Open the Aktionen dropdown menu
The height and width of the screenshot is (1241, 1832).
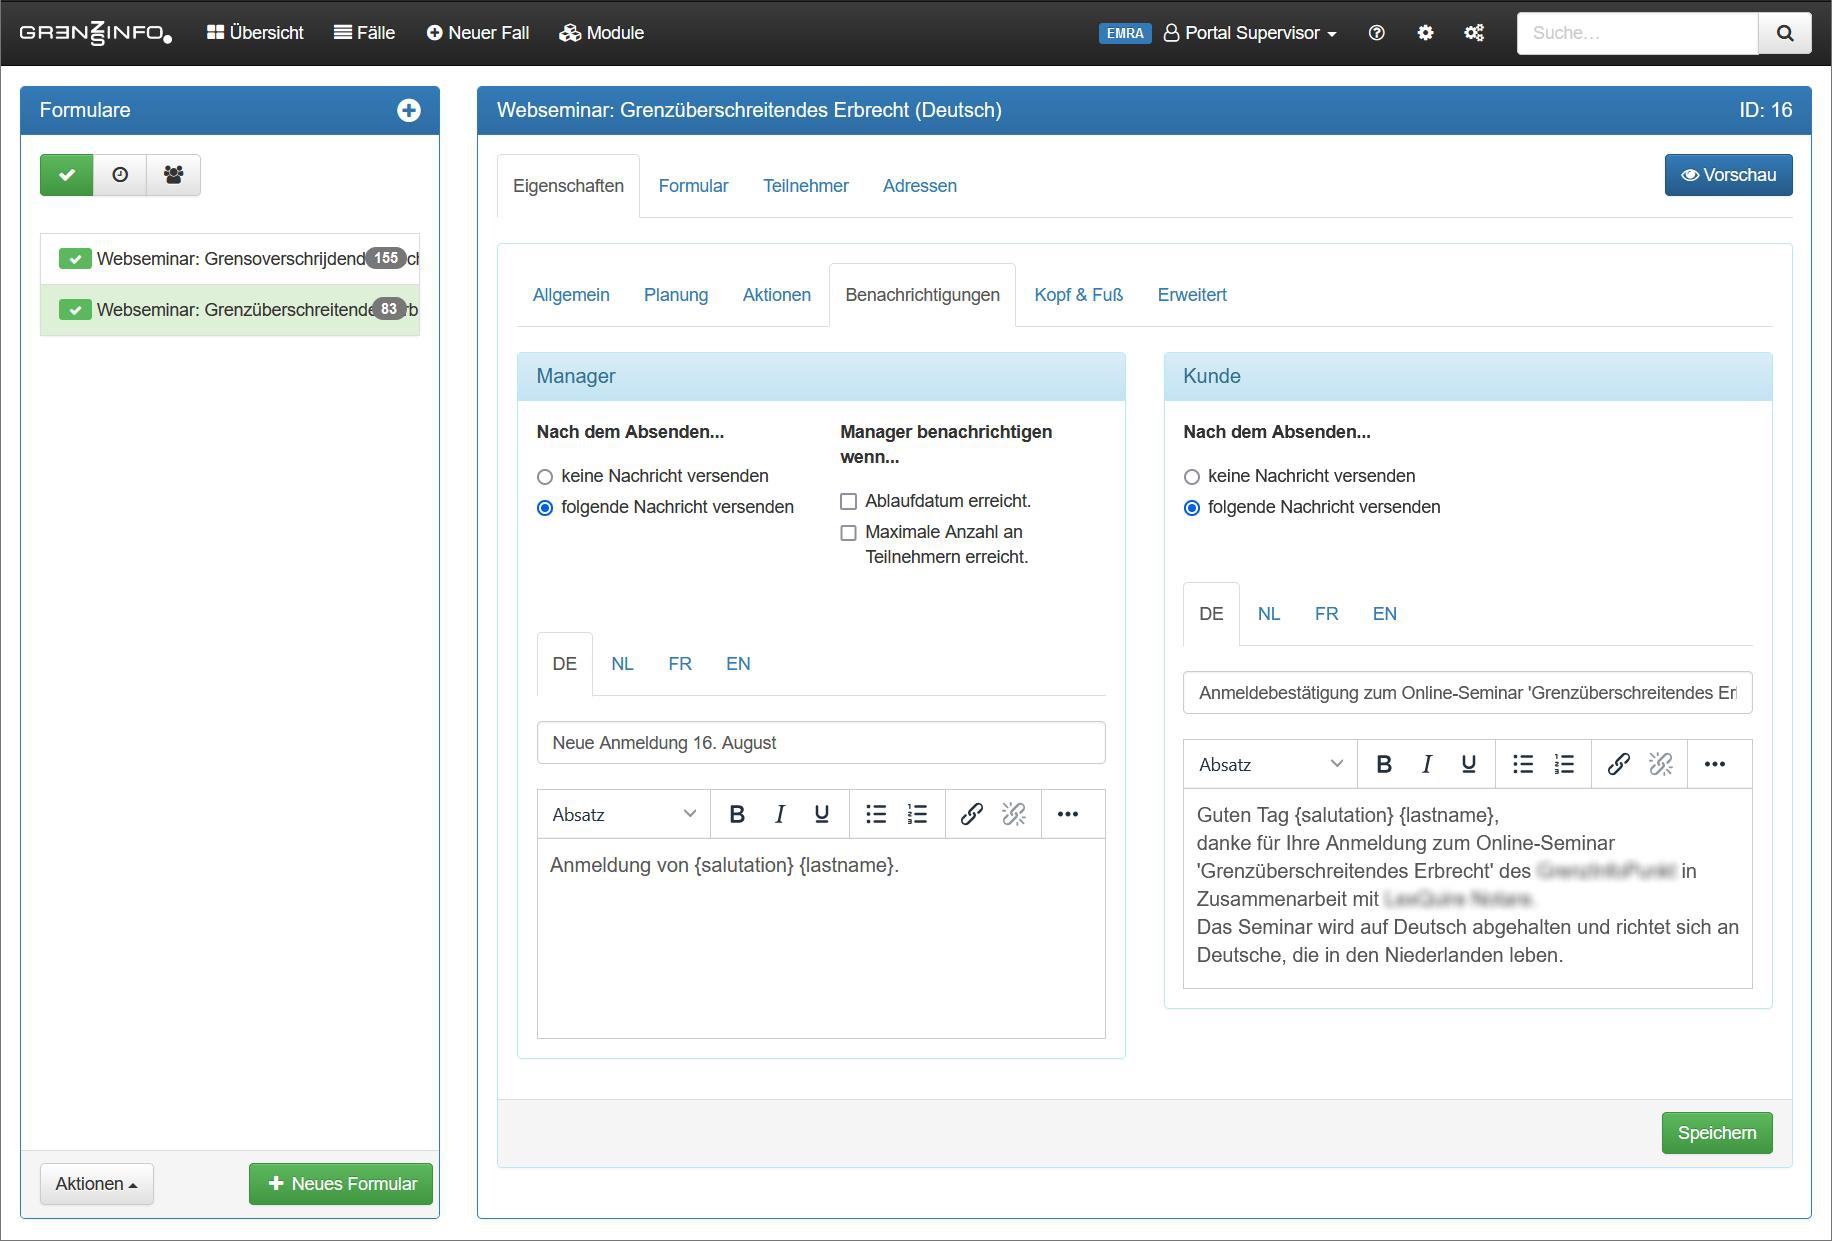tap(96, 1184)
